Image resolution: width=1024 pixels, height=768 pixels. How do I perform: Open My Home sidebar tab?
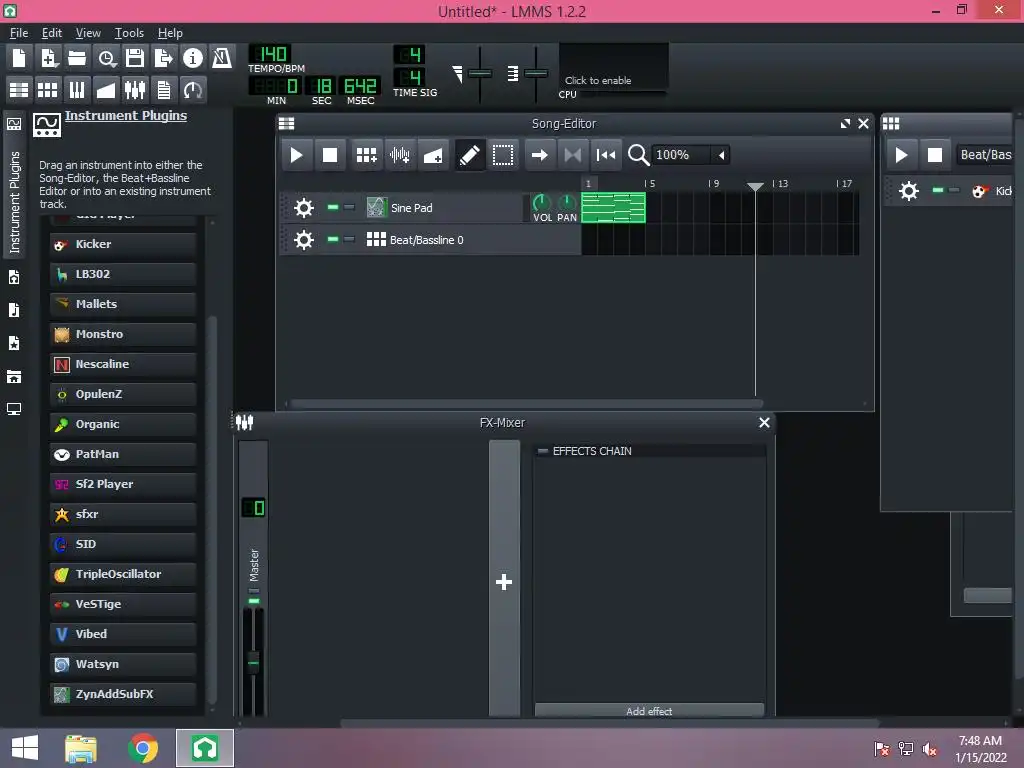pos(14,377)
